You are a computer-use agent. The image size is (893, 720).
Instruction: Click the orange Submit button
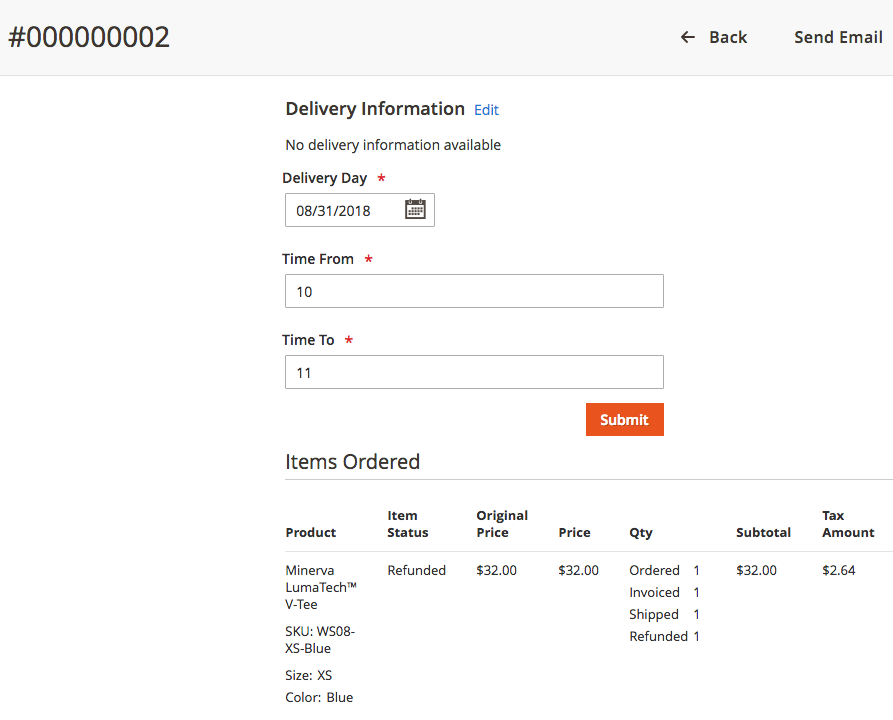[x=624, y=420]
